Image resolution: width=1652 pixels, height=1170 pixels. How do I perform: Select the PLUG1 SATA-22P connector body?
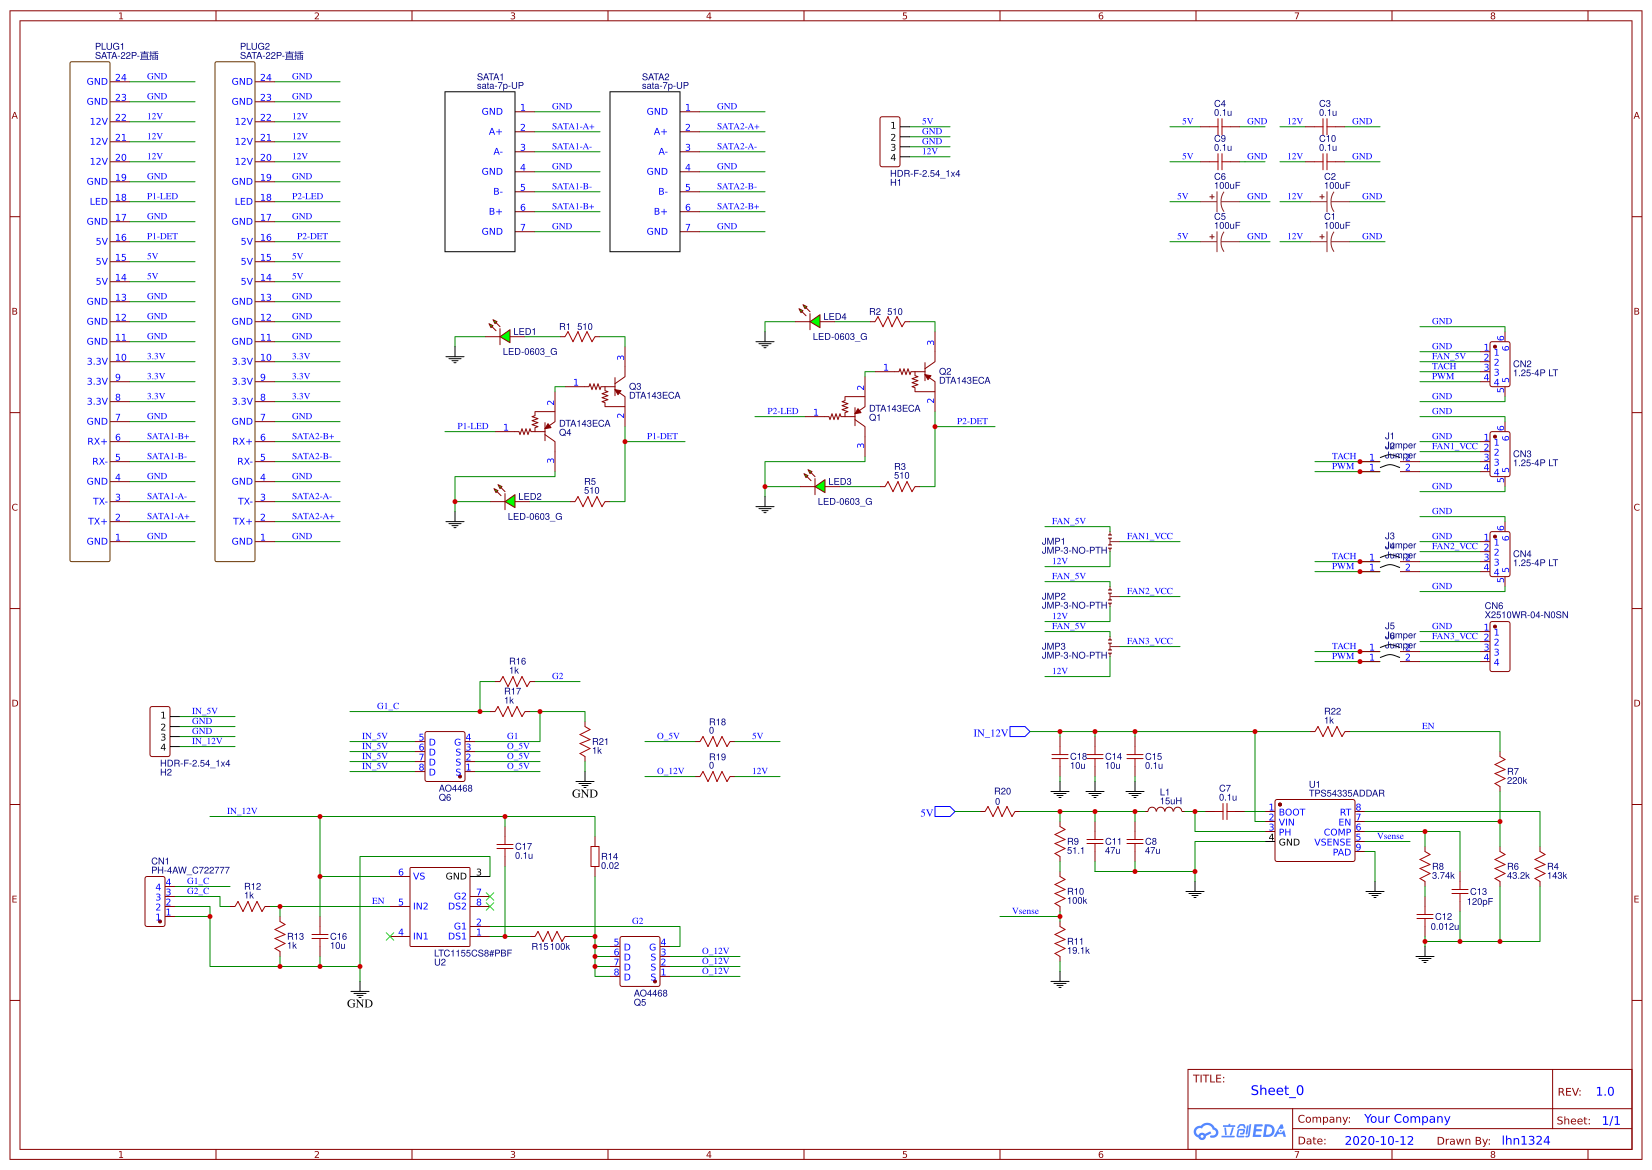click(89, 311)
